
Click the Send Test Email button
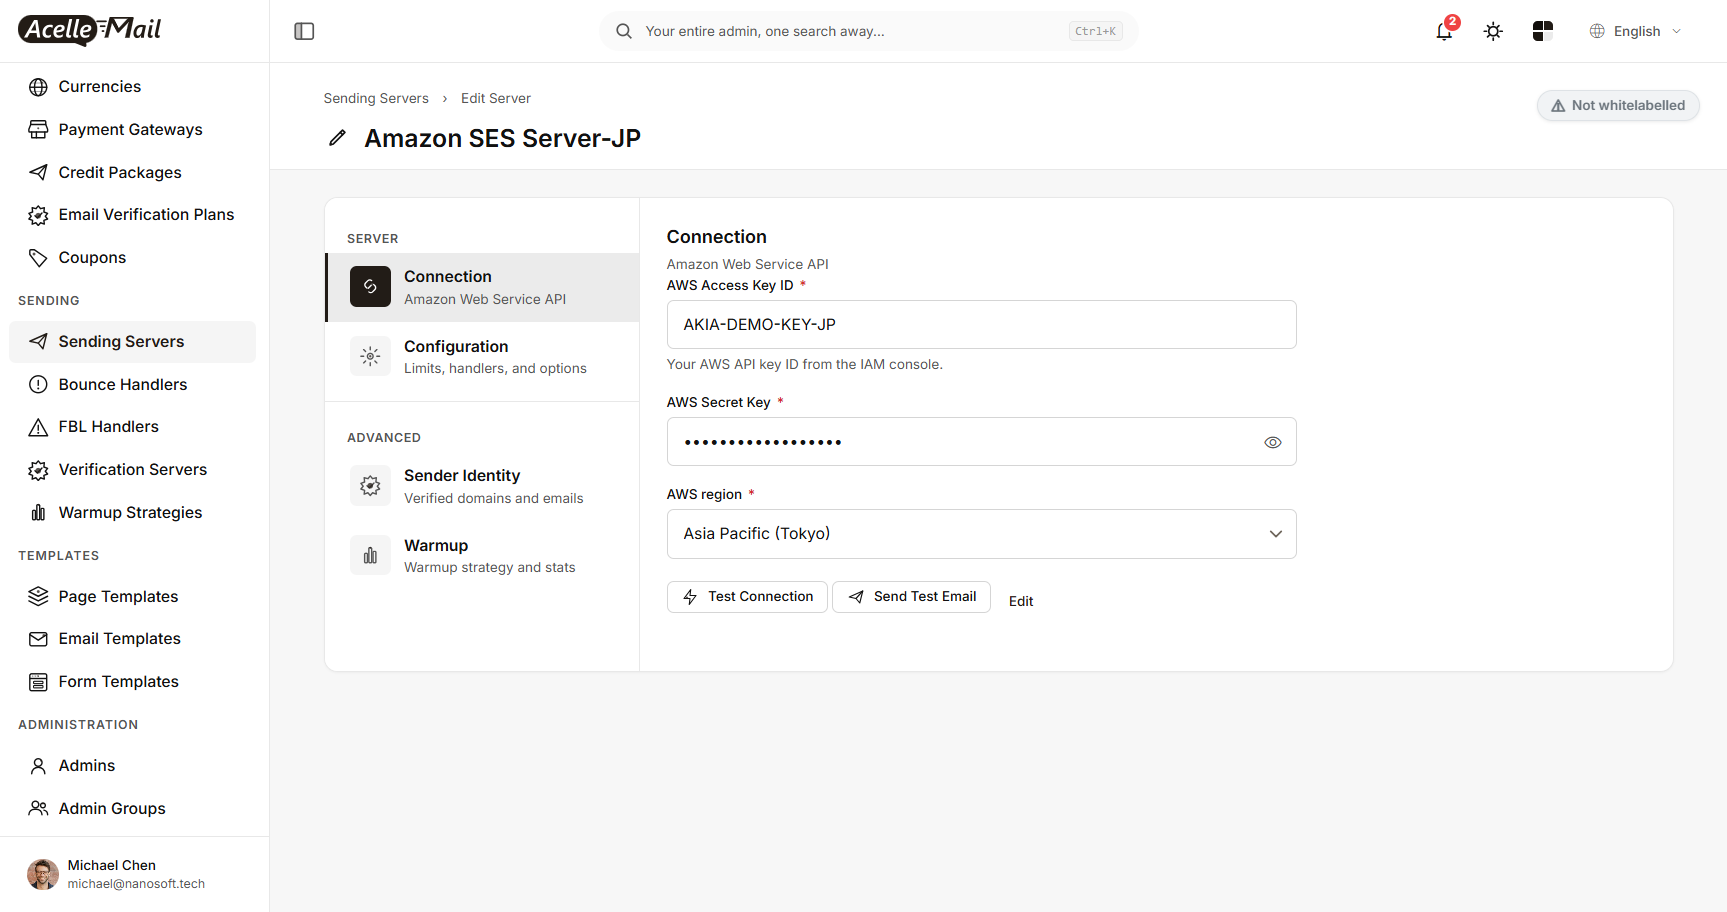point(911,597)
